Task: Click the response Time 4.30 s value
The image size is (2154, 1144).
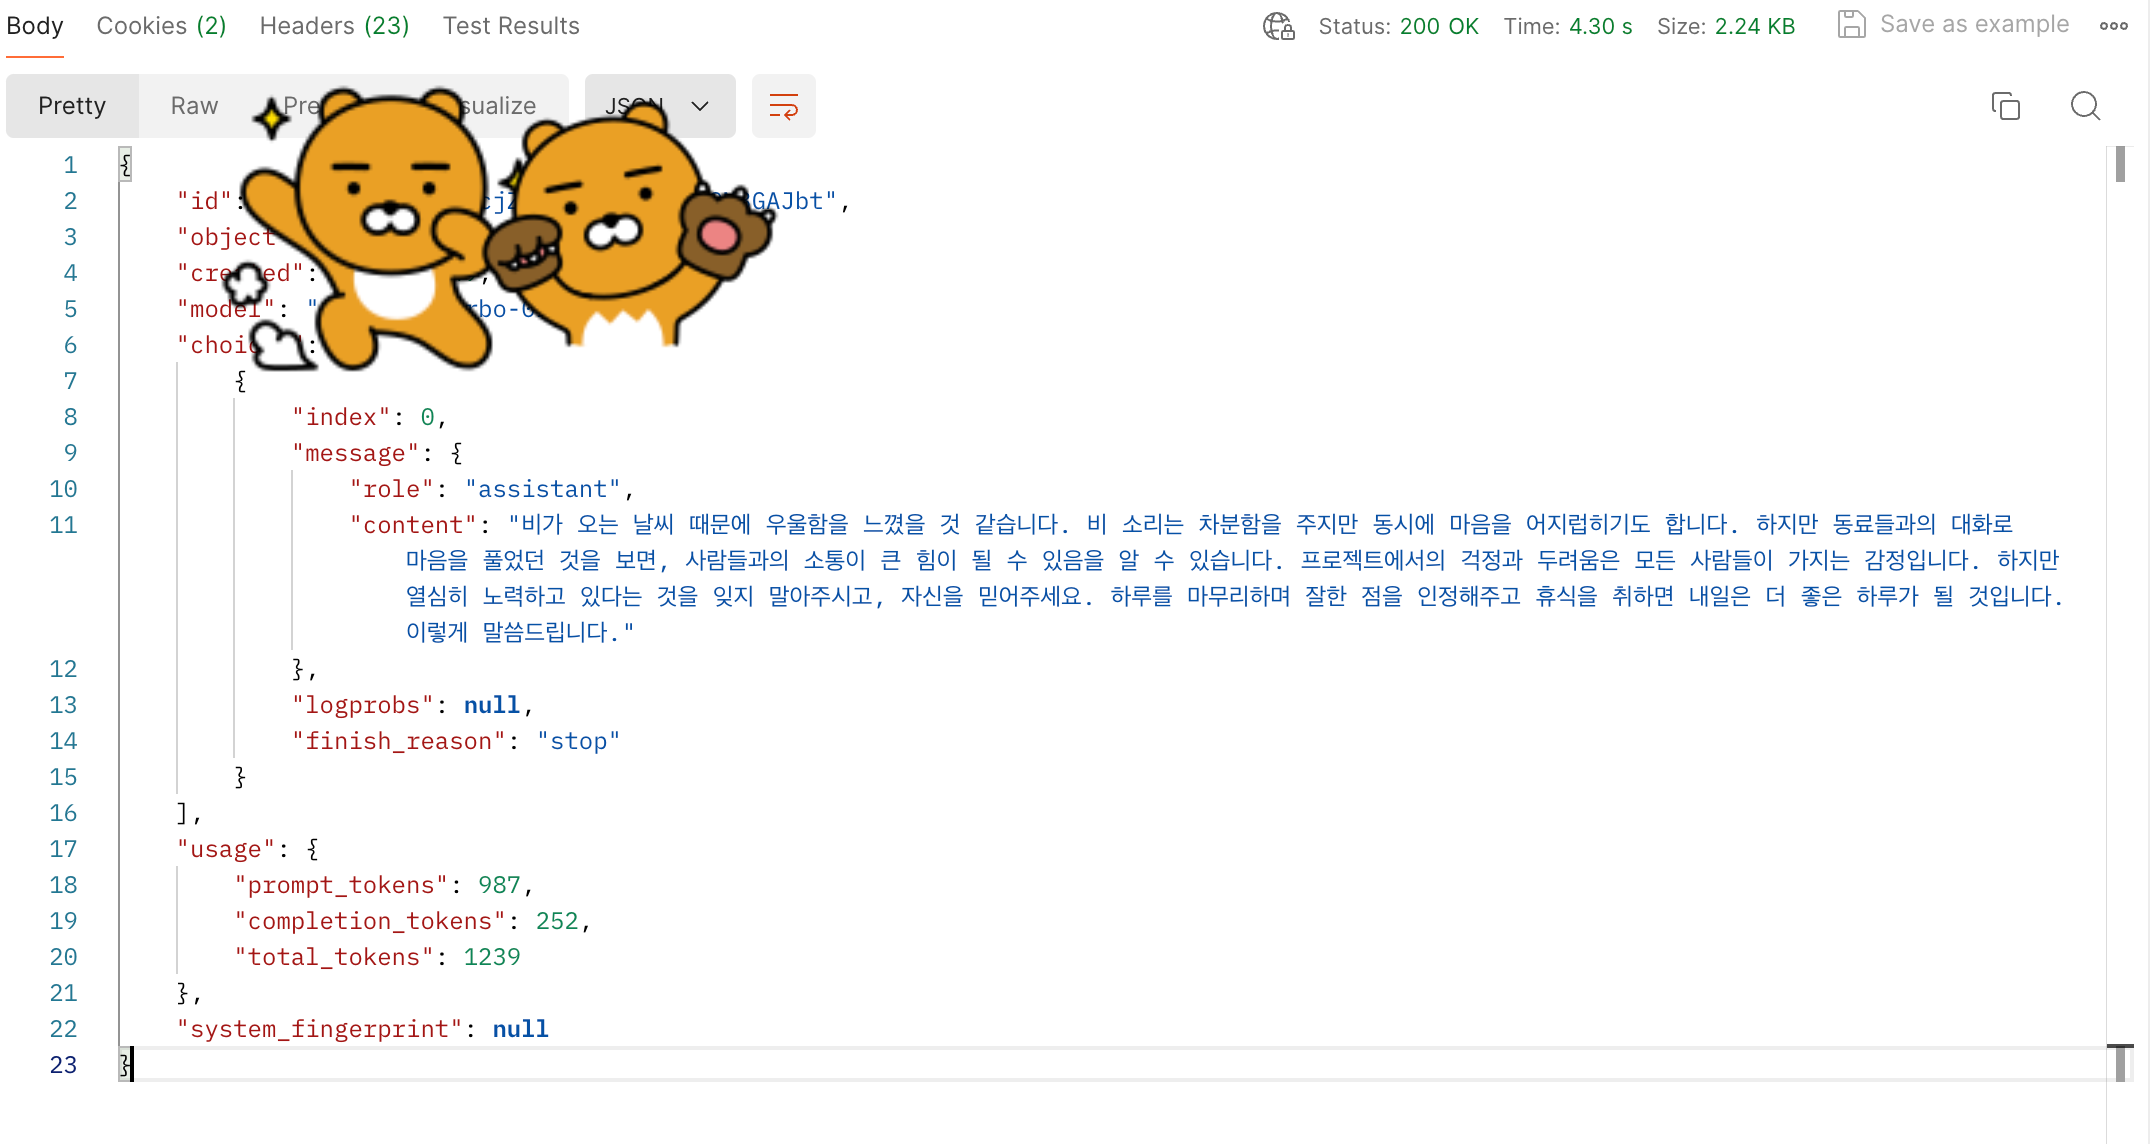Action: click(x=1600, y=27)
